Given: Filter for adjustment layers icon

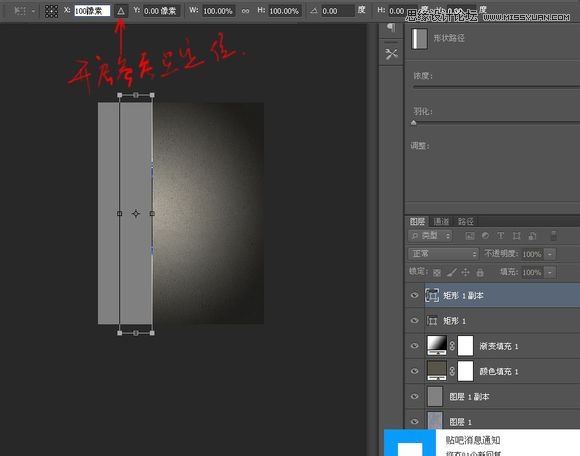Looking at the screenshot, I should [485, 236].
